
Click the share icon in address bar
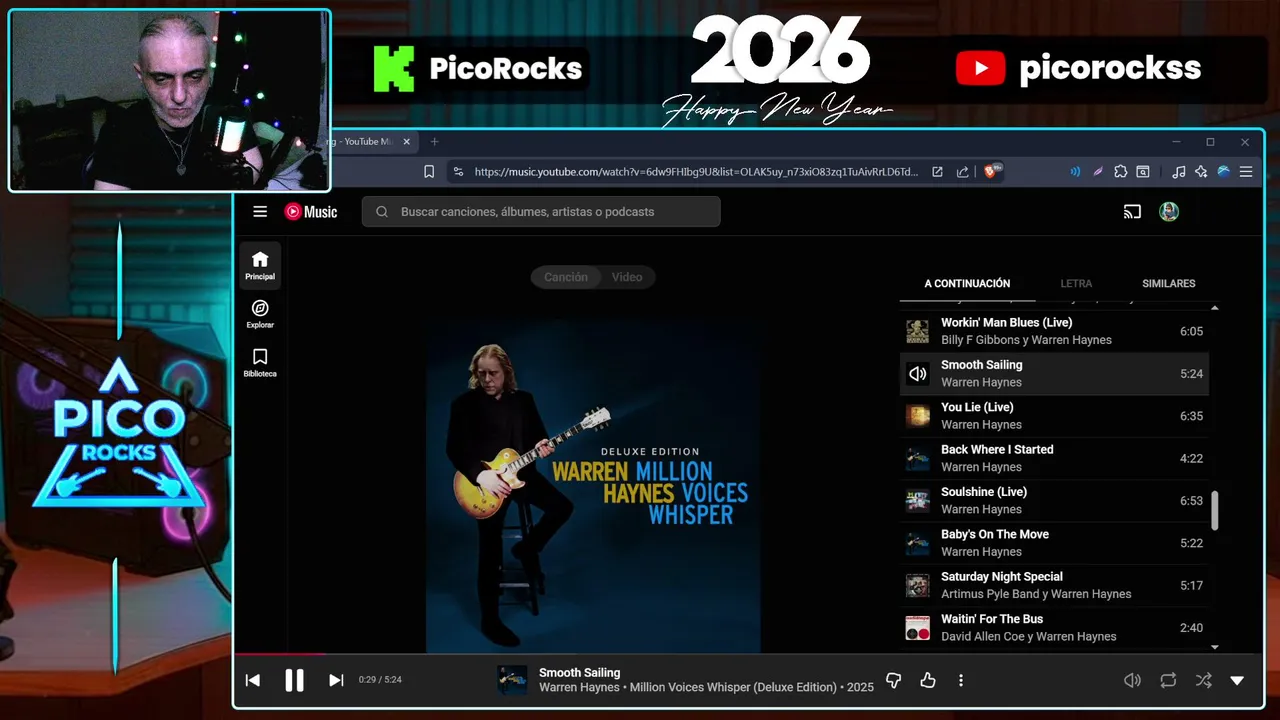coord(962,172)
